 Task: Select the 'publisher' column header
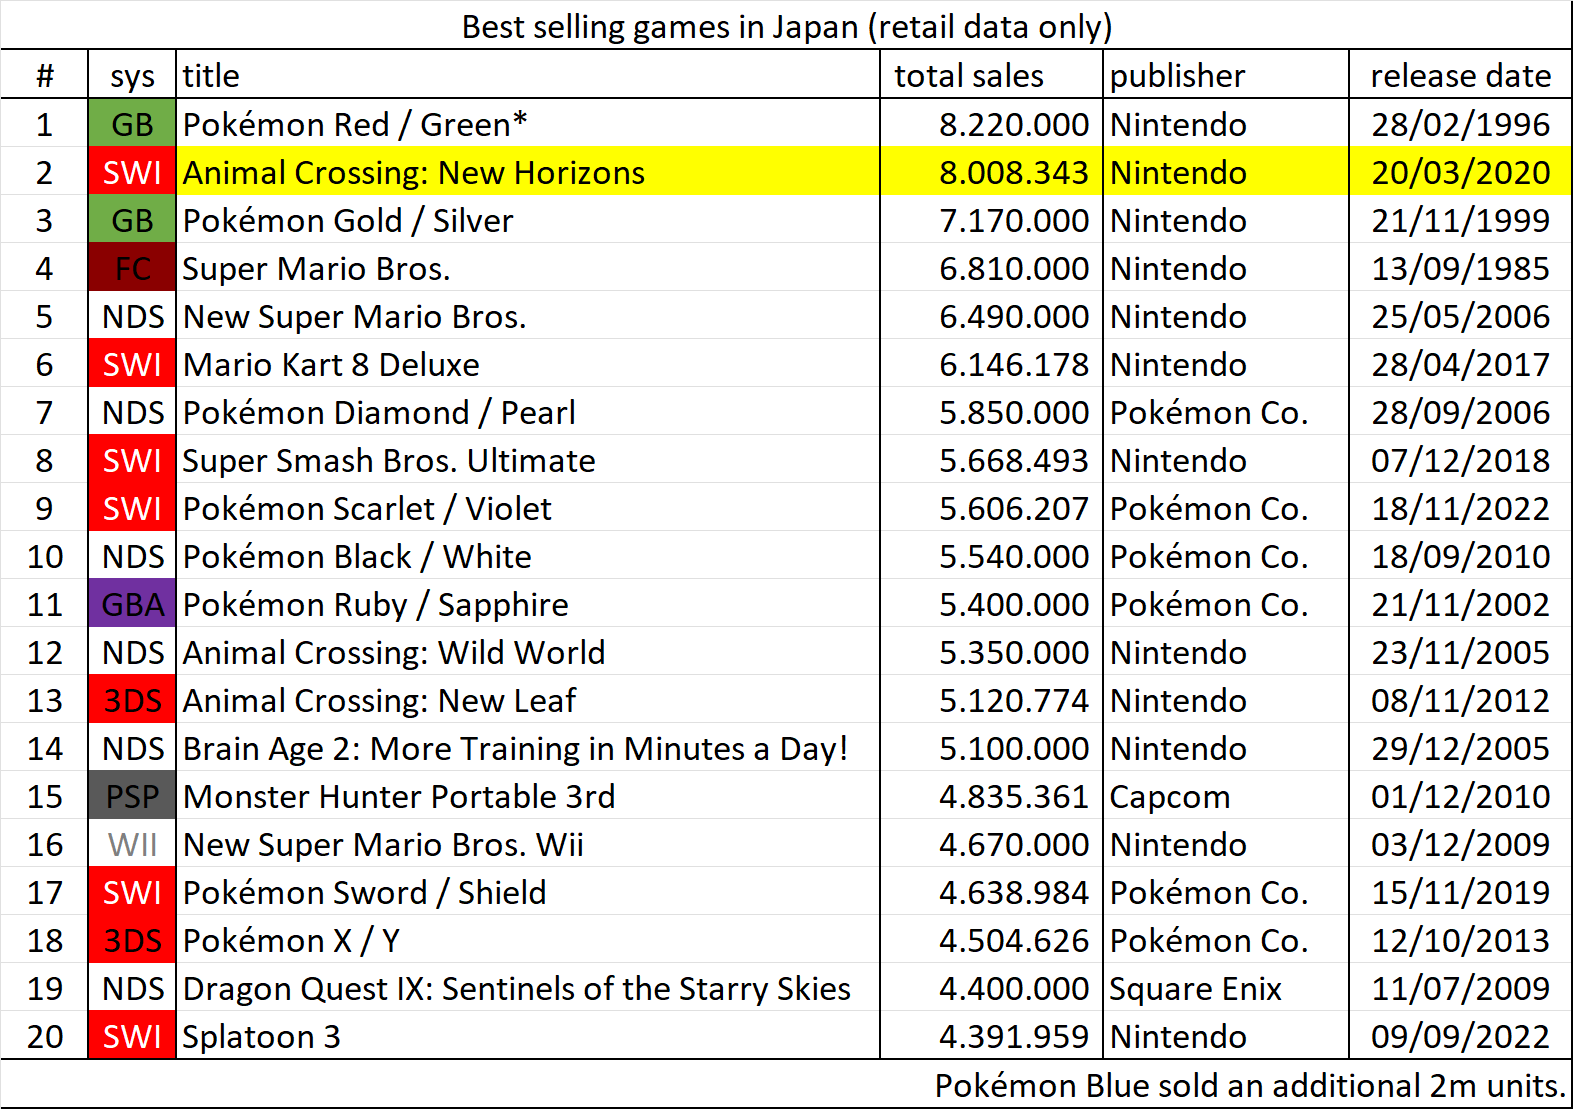coord(1177,76)
